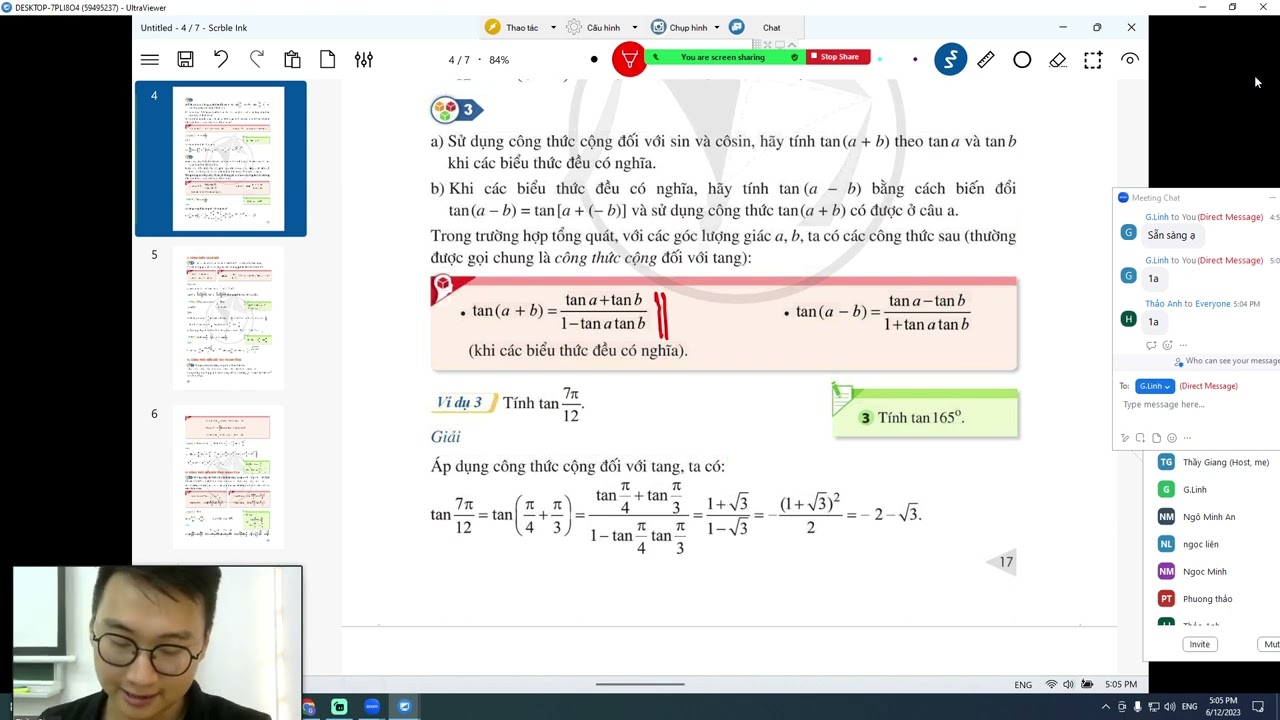This screenshot has height=720, width=1280.
Task: Open Zoom from the taskbar
Action: [x=372, y=707]
